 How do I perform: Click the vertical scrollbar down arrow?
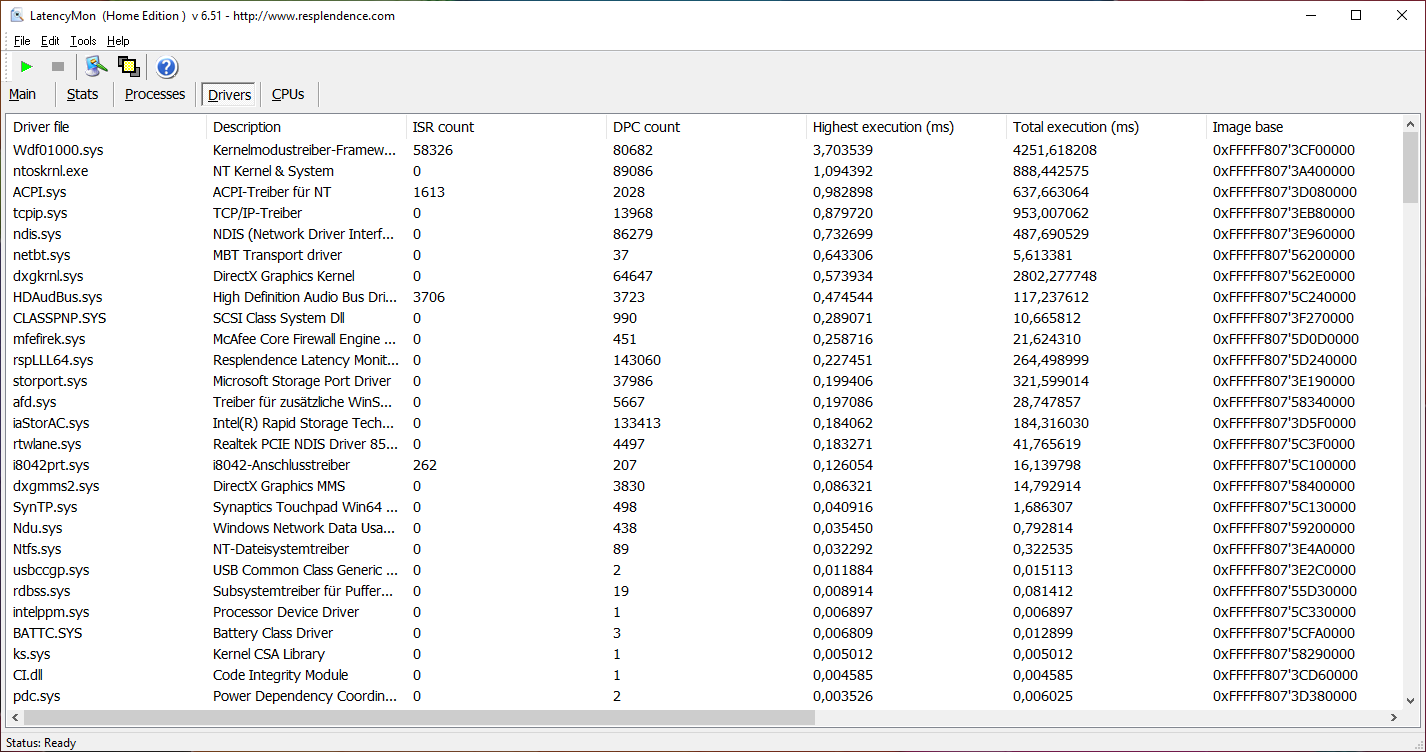click(x=1410, y=701)
